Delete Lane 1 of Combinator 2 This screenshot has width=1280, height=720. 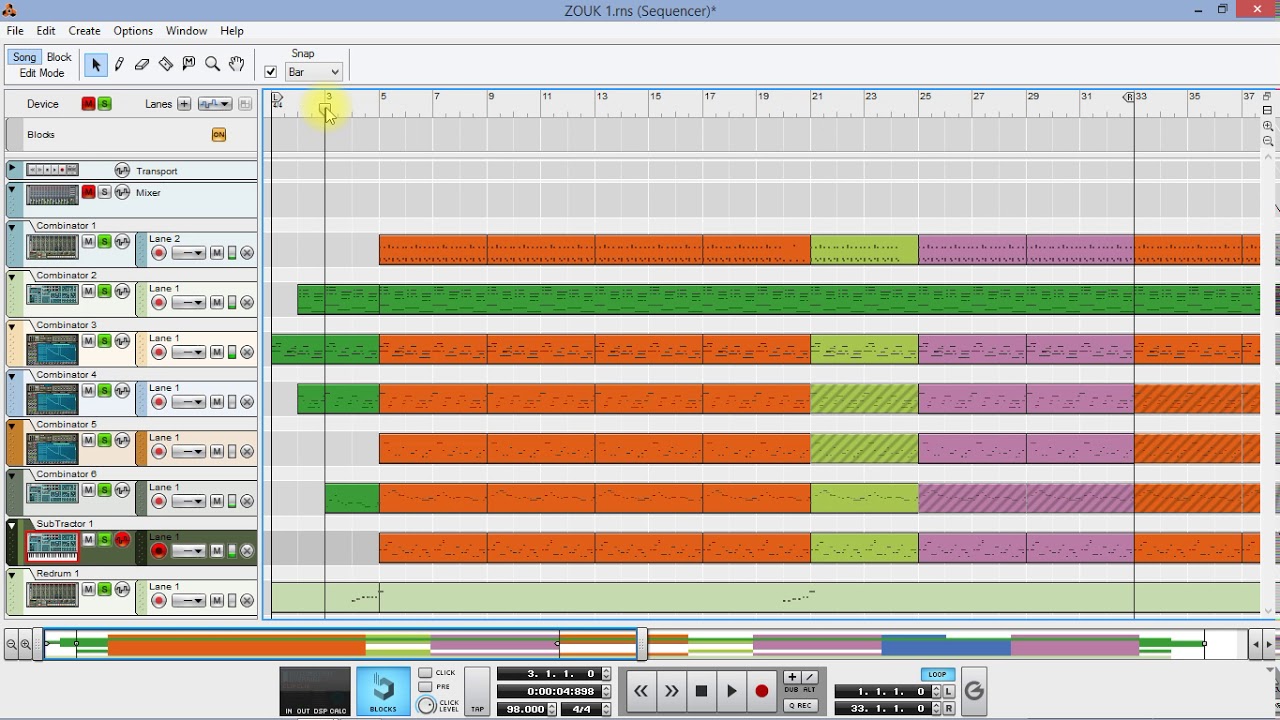coord(247,303)
